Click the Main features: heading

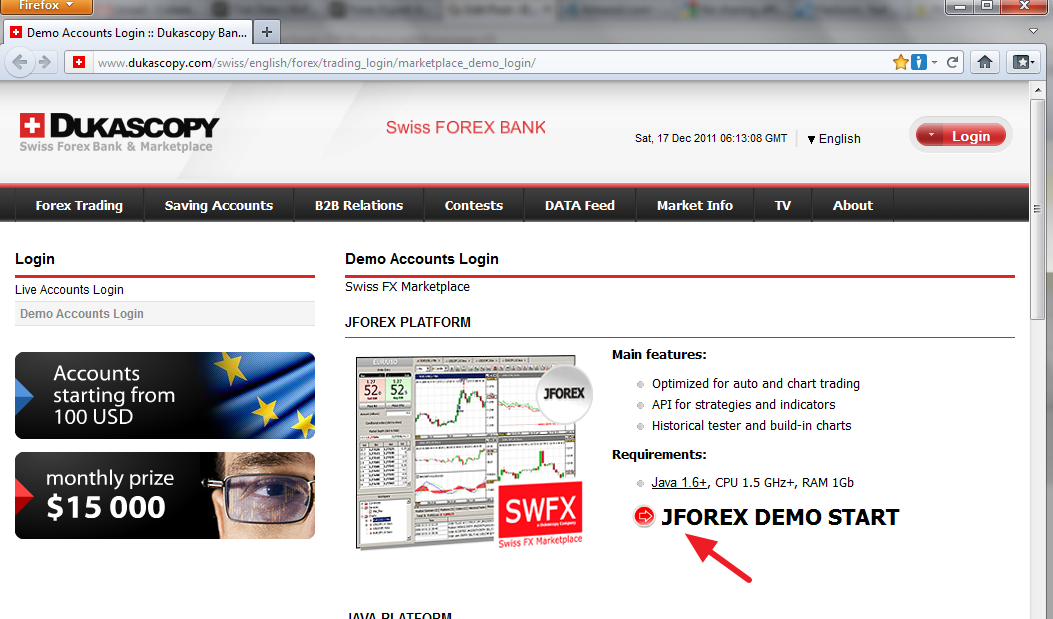tap(659, 354)
